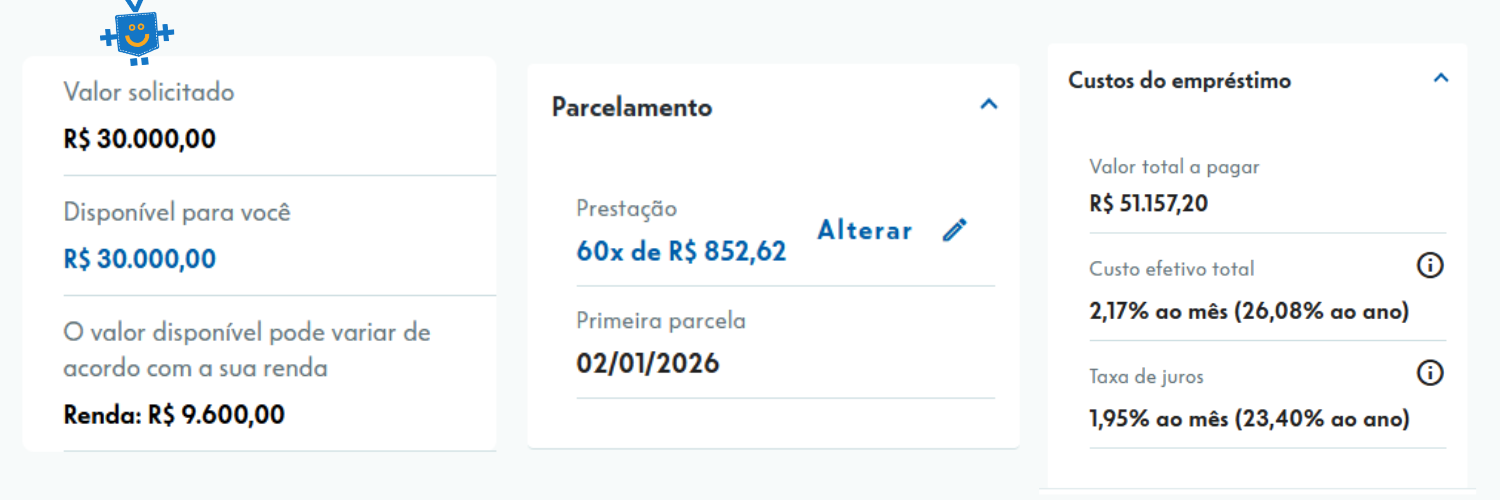Click the Renda: R$ 9.600,00 text
The height and width of the screenshot is (500, 1500).
174,414
